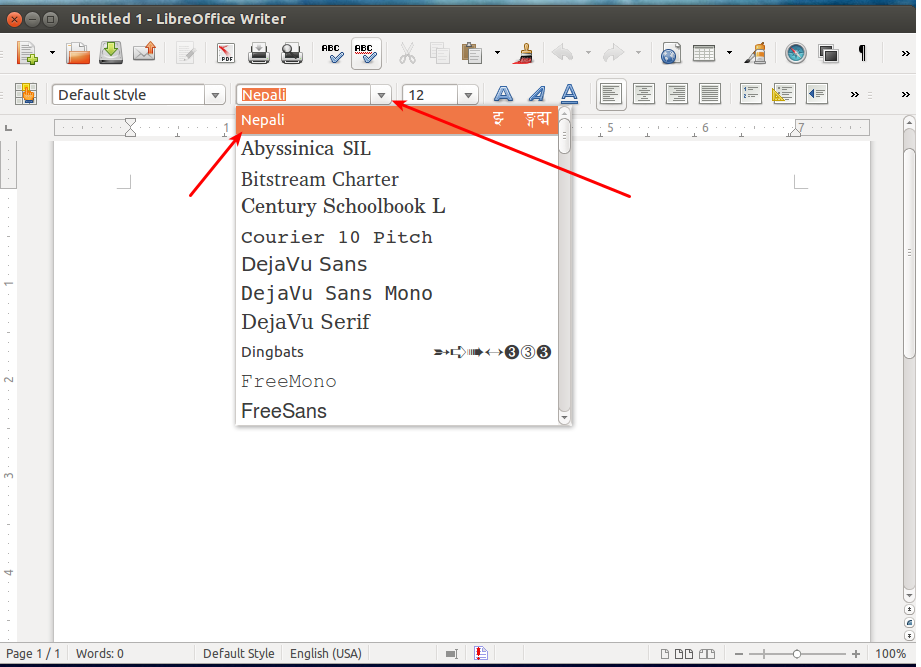Open the table size dropdown arrow
Image resolution: width=921 pixels, height=667 pixels.
(x=729, y=53)
